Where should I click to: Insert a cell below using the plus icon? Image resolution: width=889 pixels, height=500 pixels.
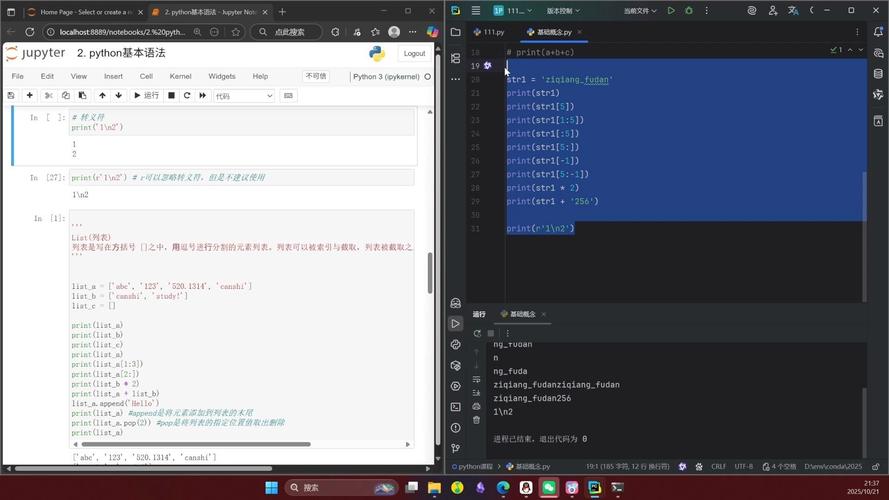click(29, 96)
